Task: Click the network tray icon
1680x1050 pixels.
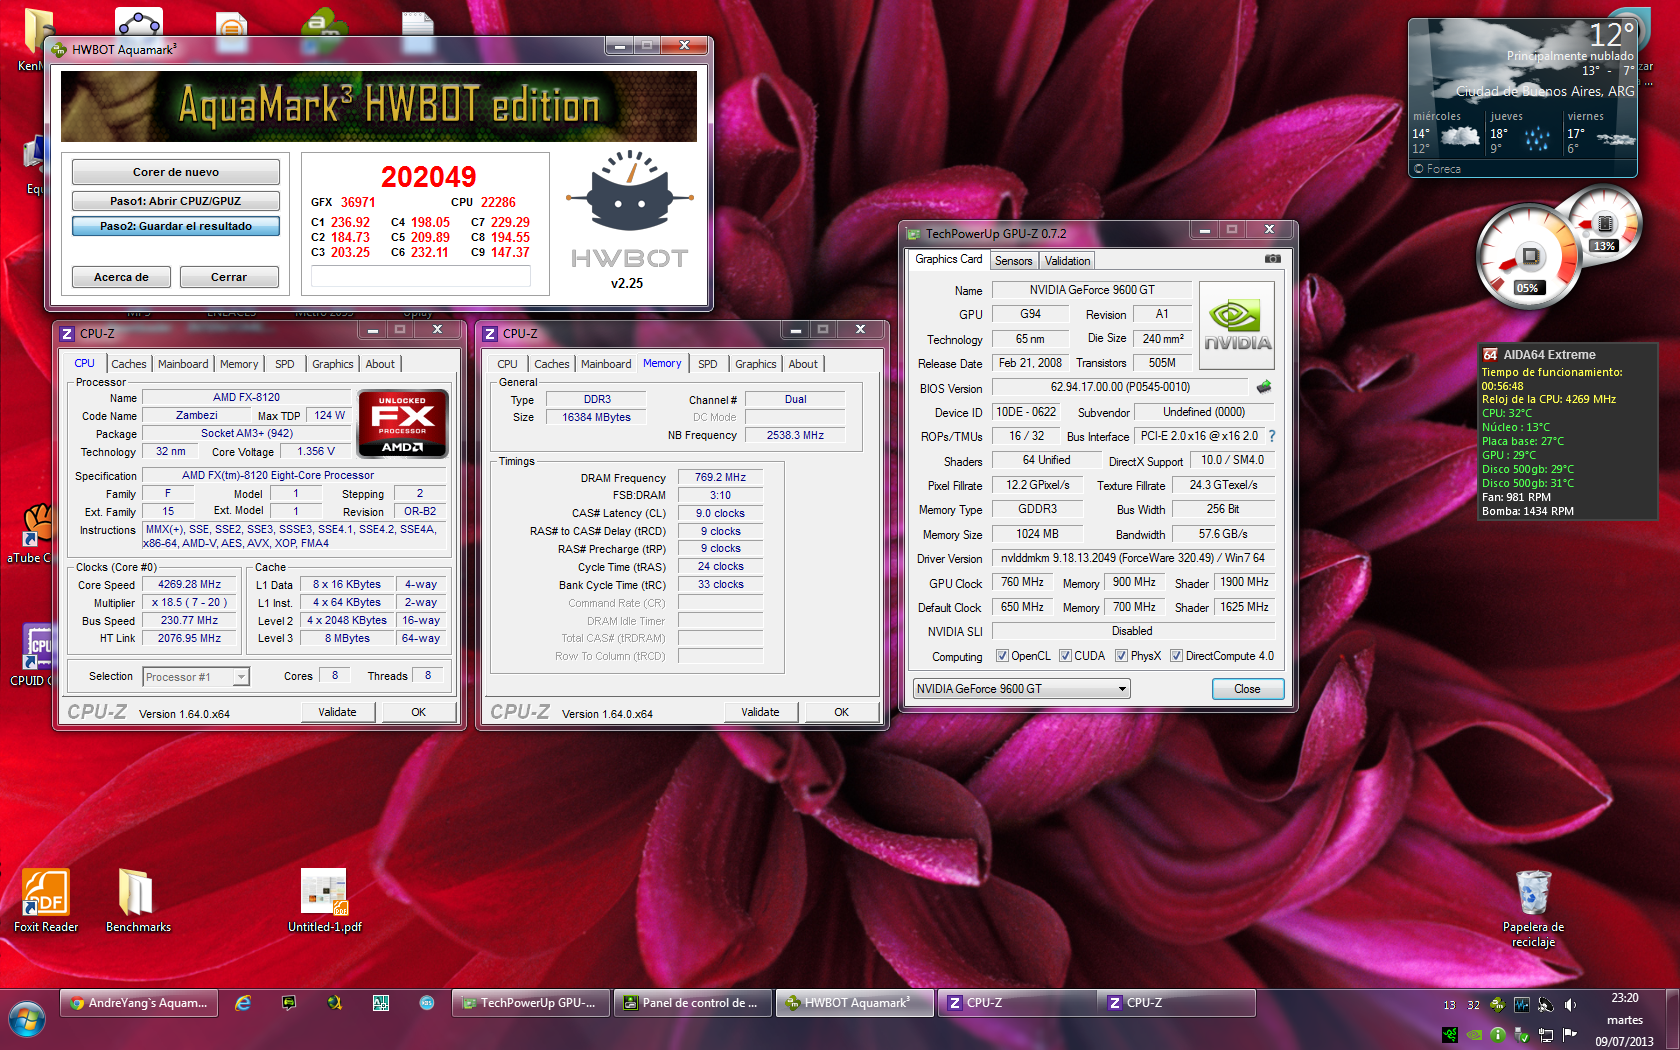Action: pyautogui.click(x=1546, y=1034)
